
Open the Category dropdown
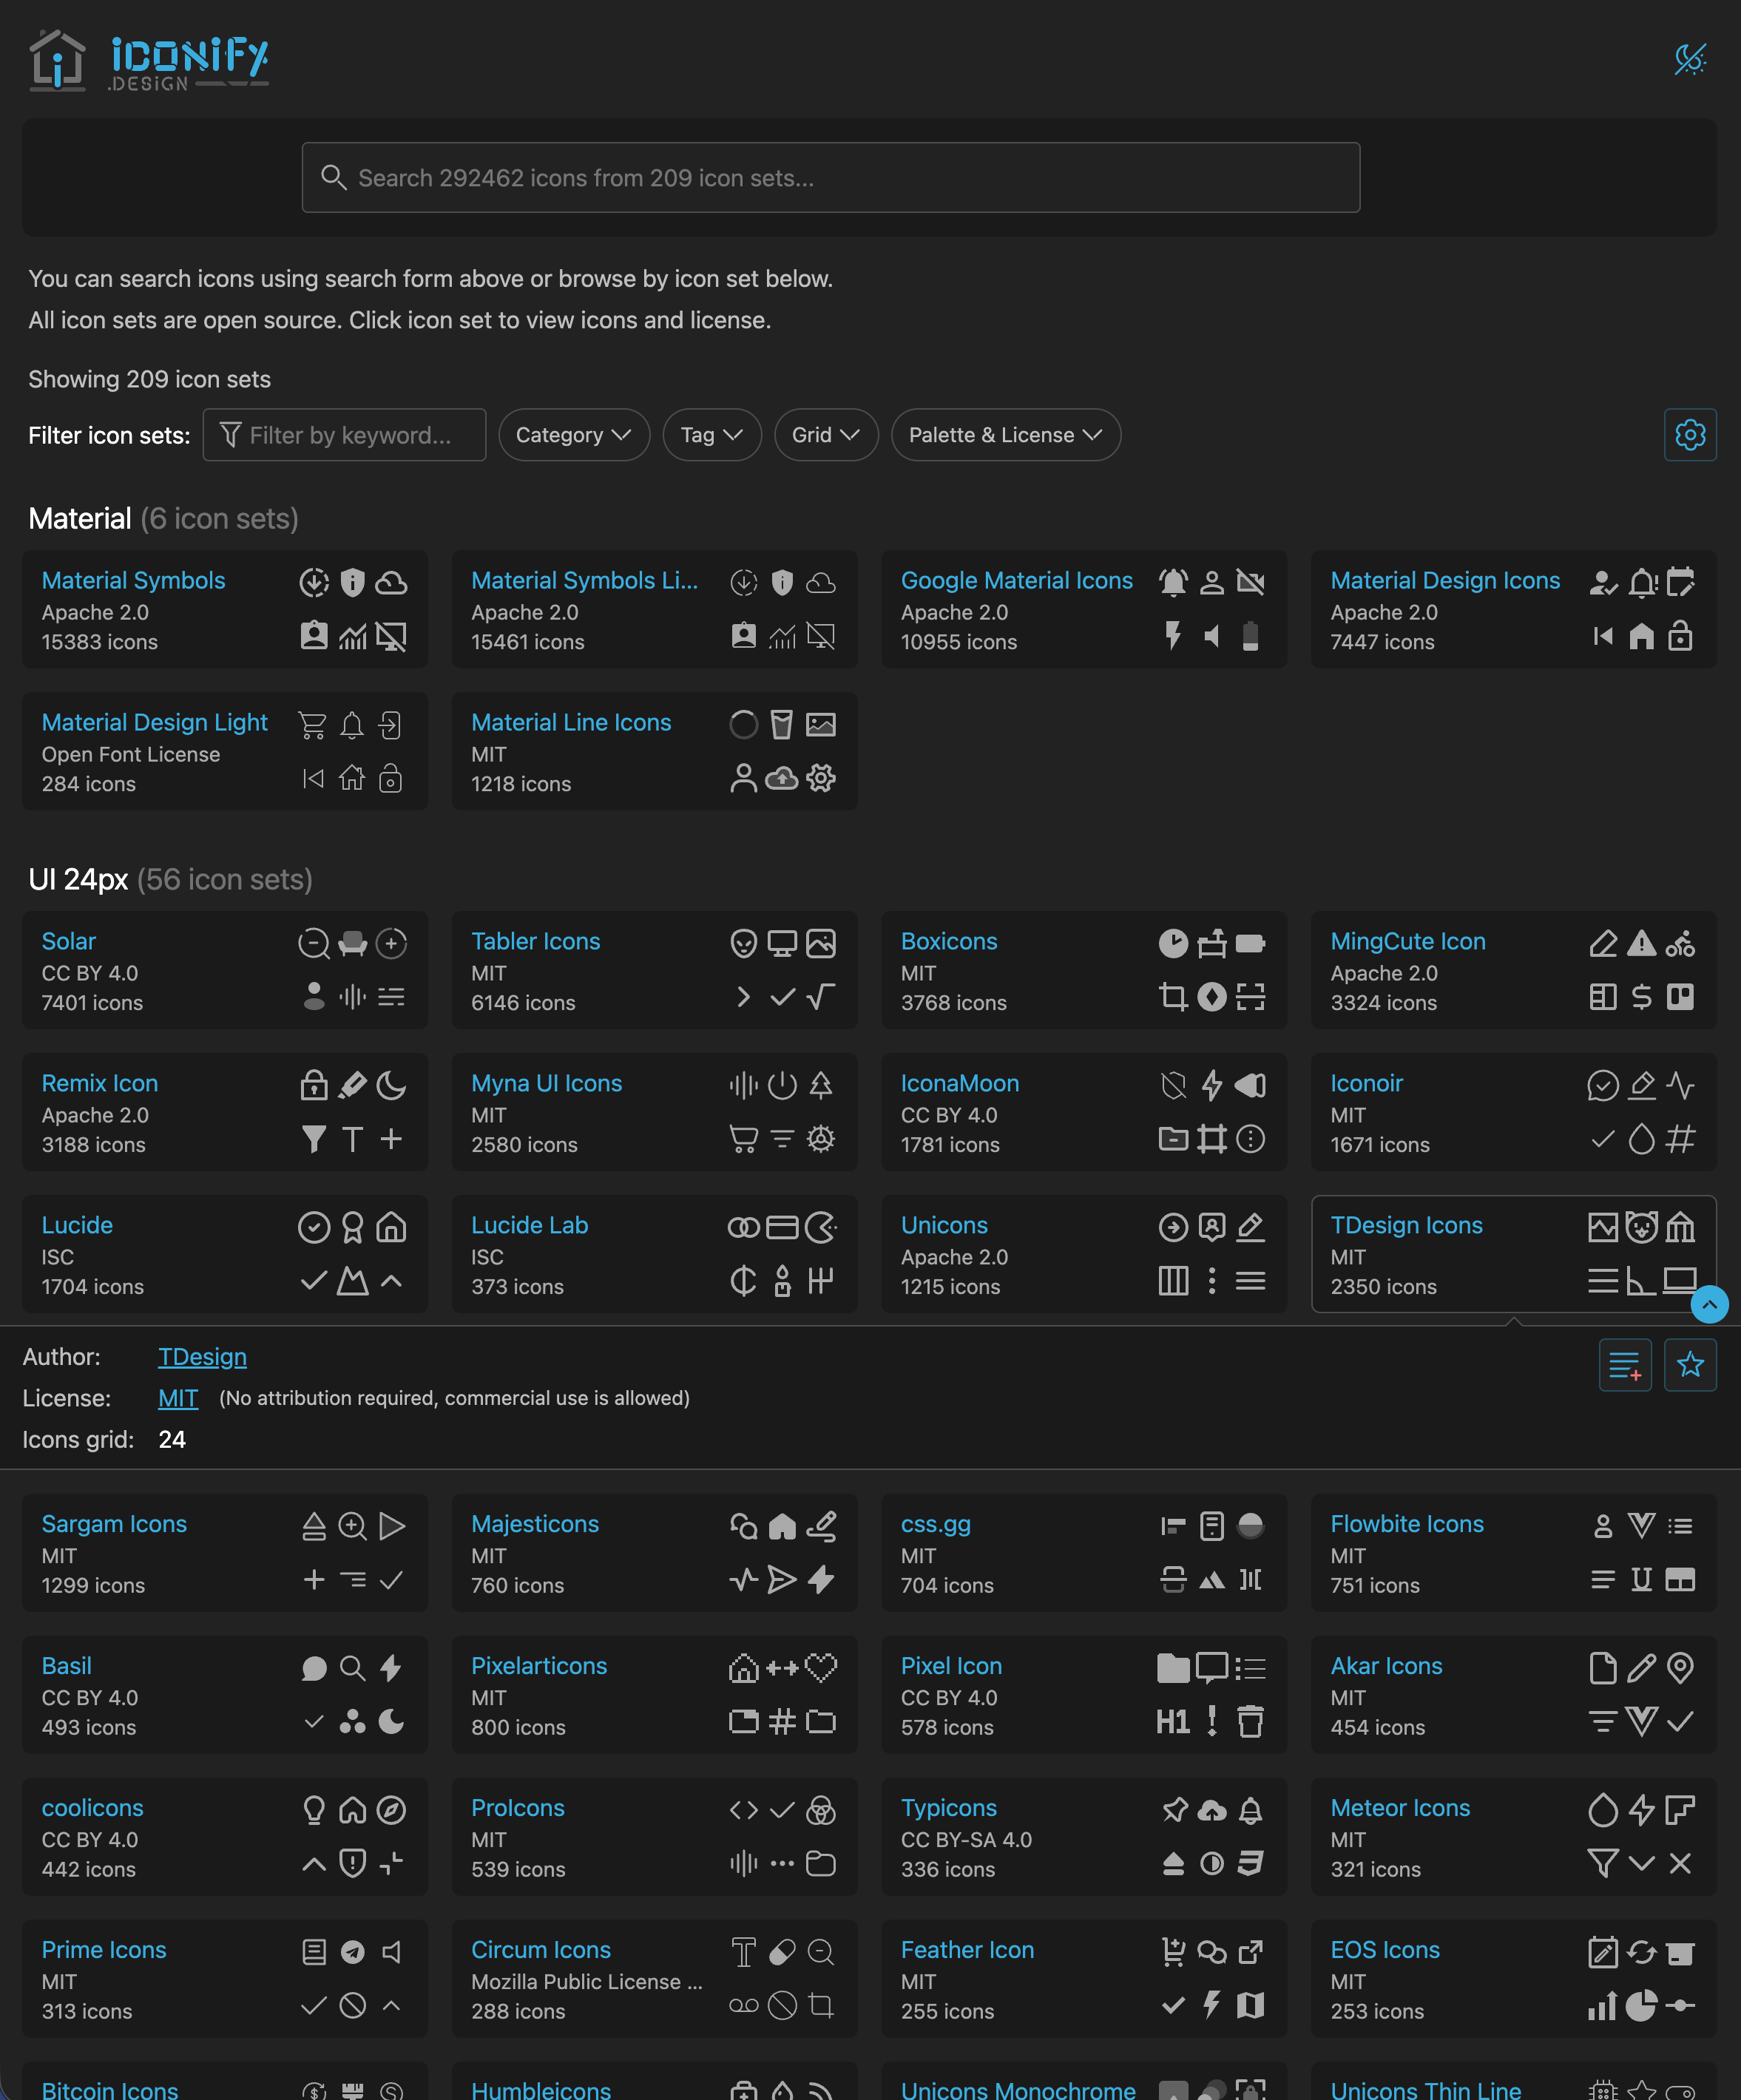click(574, 435)
